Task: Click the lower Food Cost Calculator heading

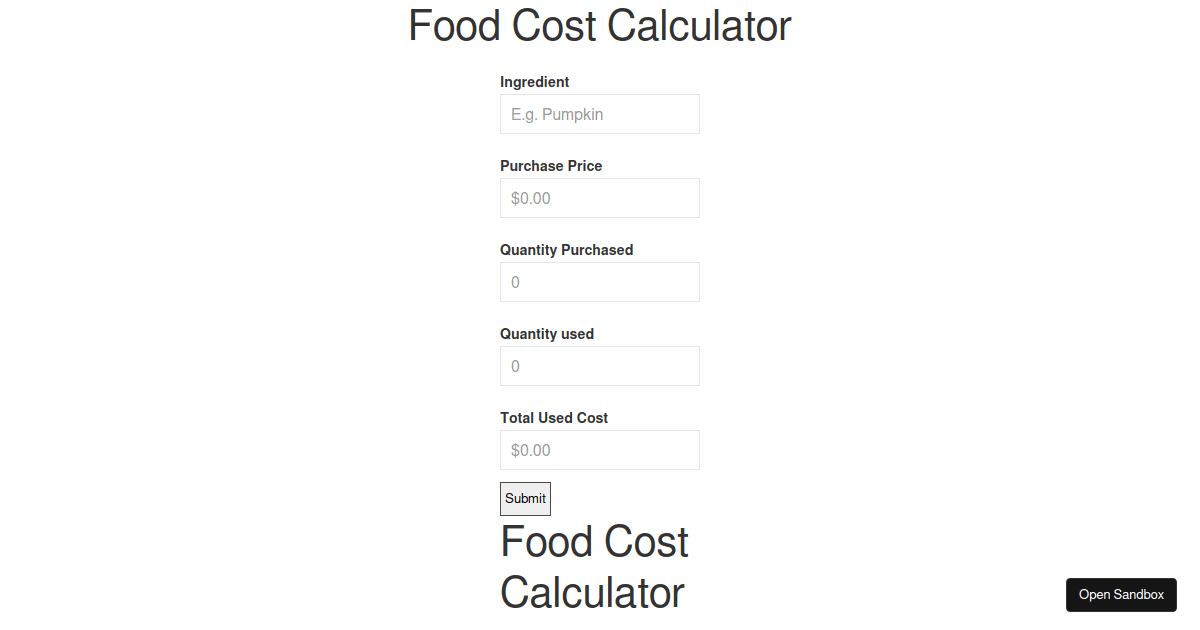Action: [594, 567]
